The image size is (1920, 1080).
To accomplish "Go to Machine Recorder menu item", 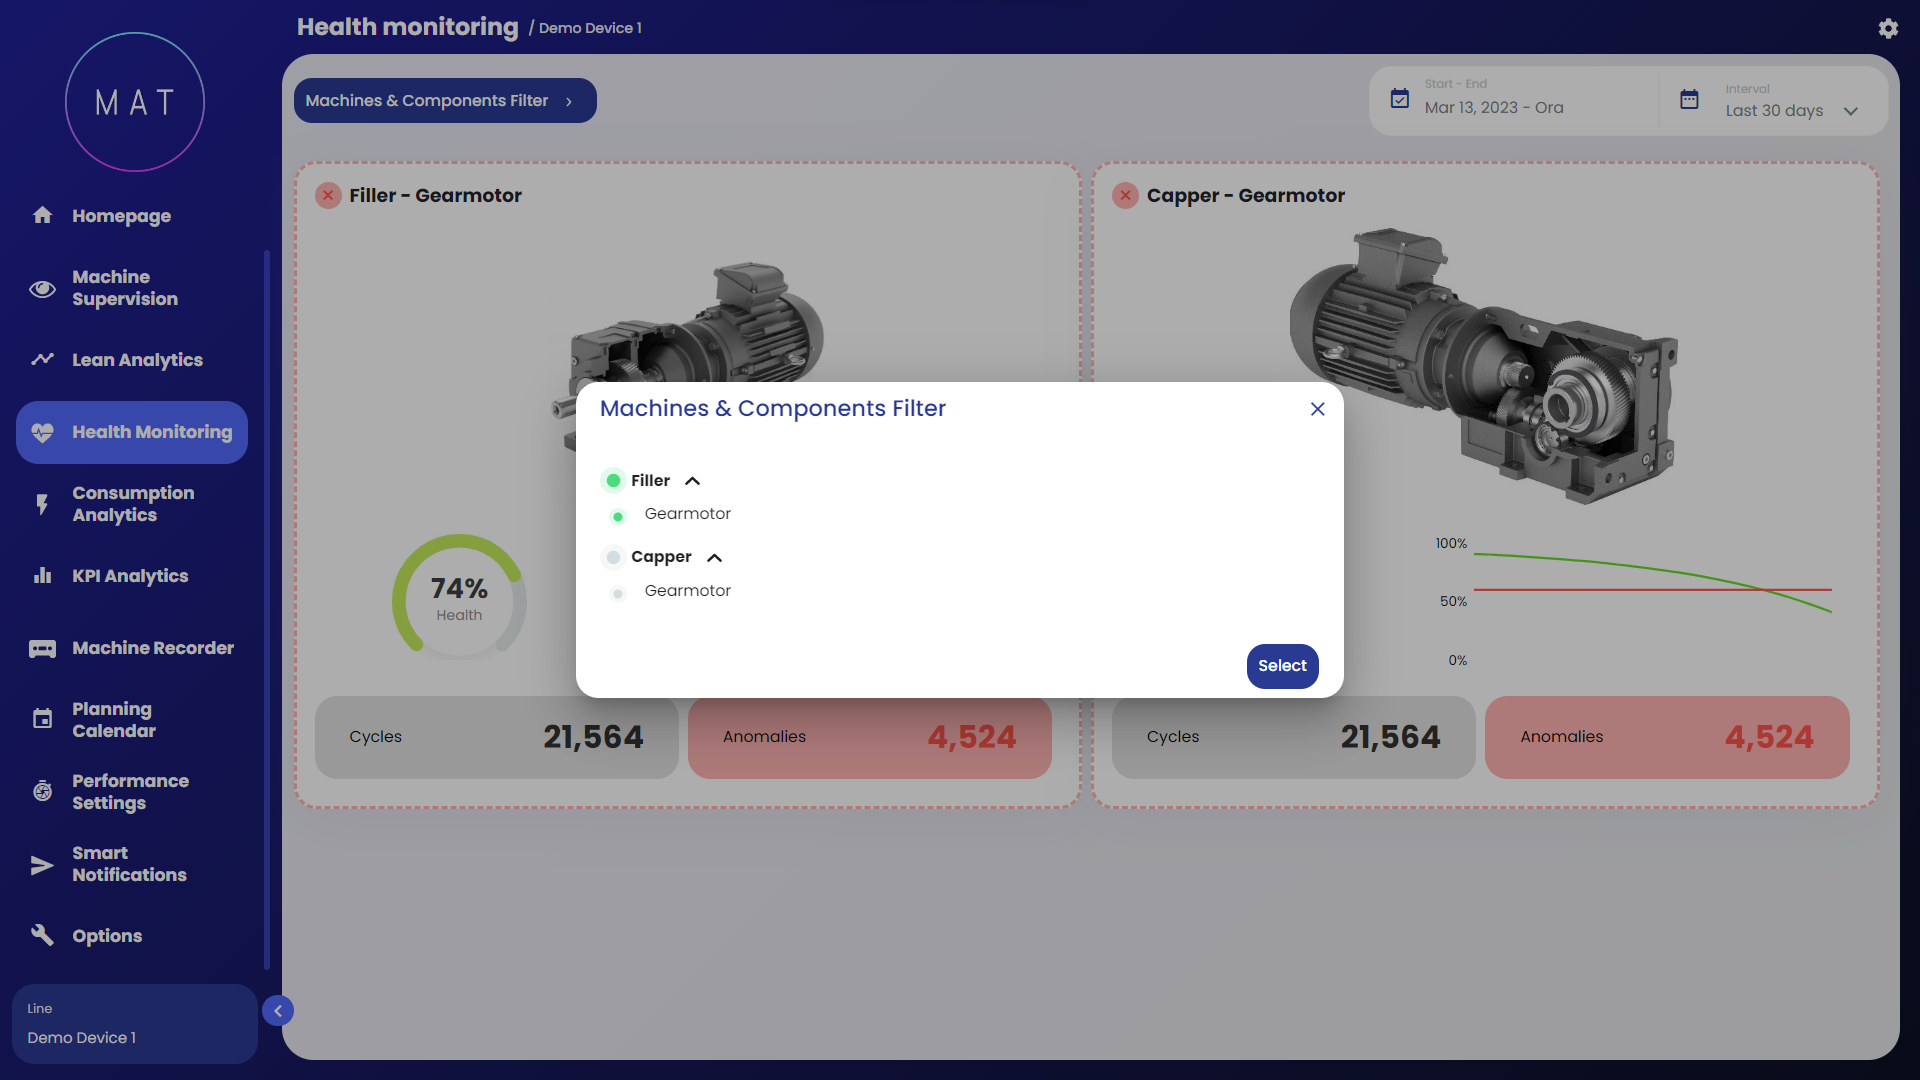I will tap(152, 648).
